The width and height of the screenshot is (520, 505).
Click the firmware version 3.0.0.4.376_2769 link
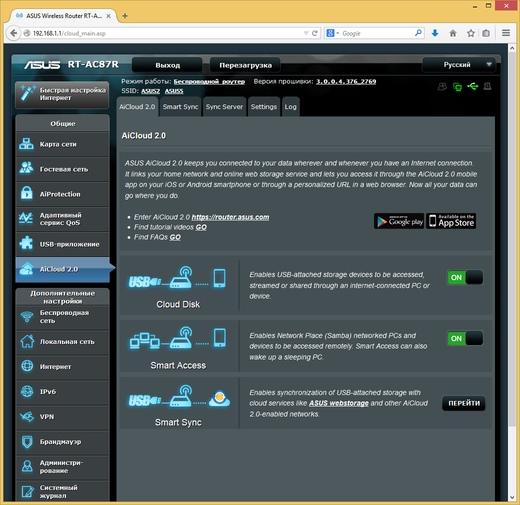[x=346, y=81]
